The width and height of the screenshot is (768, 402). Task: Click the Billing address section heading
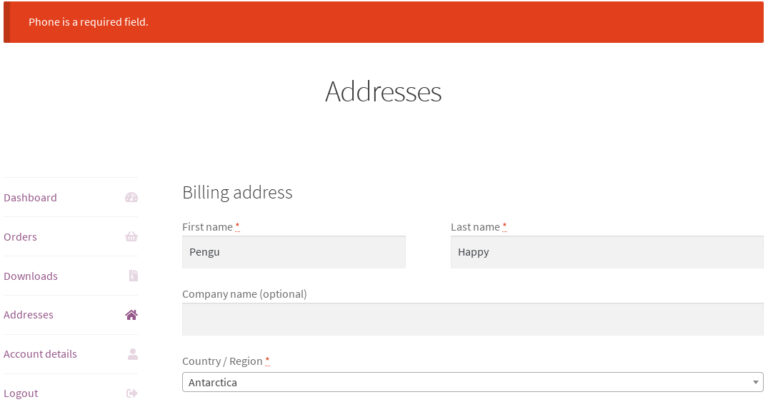click(237, 192)
